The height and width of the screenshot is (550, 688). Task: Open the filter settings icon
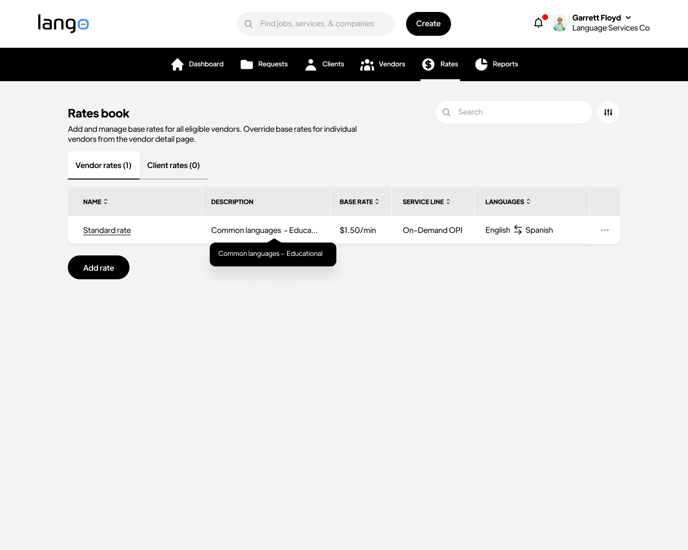point(608,112)
